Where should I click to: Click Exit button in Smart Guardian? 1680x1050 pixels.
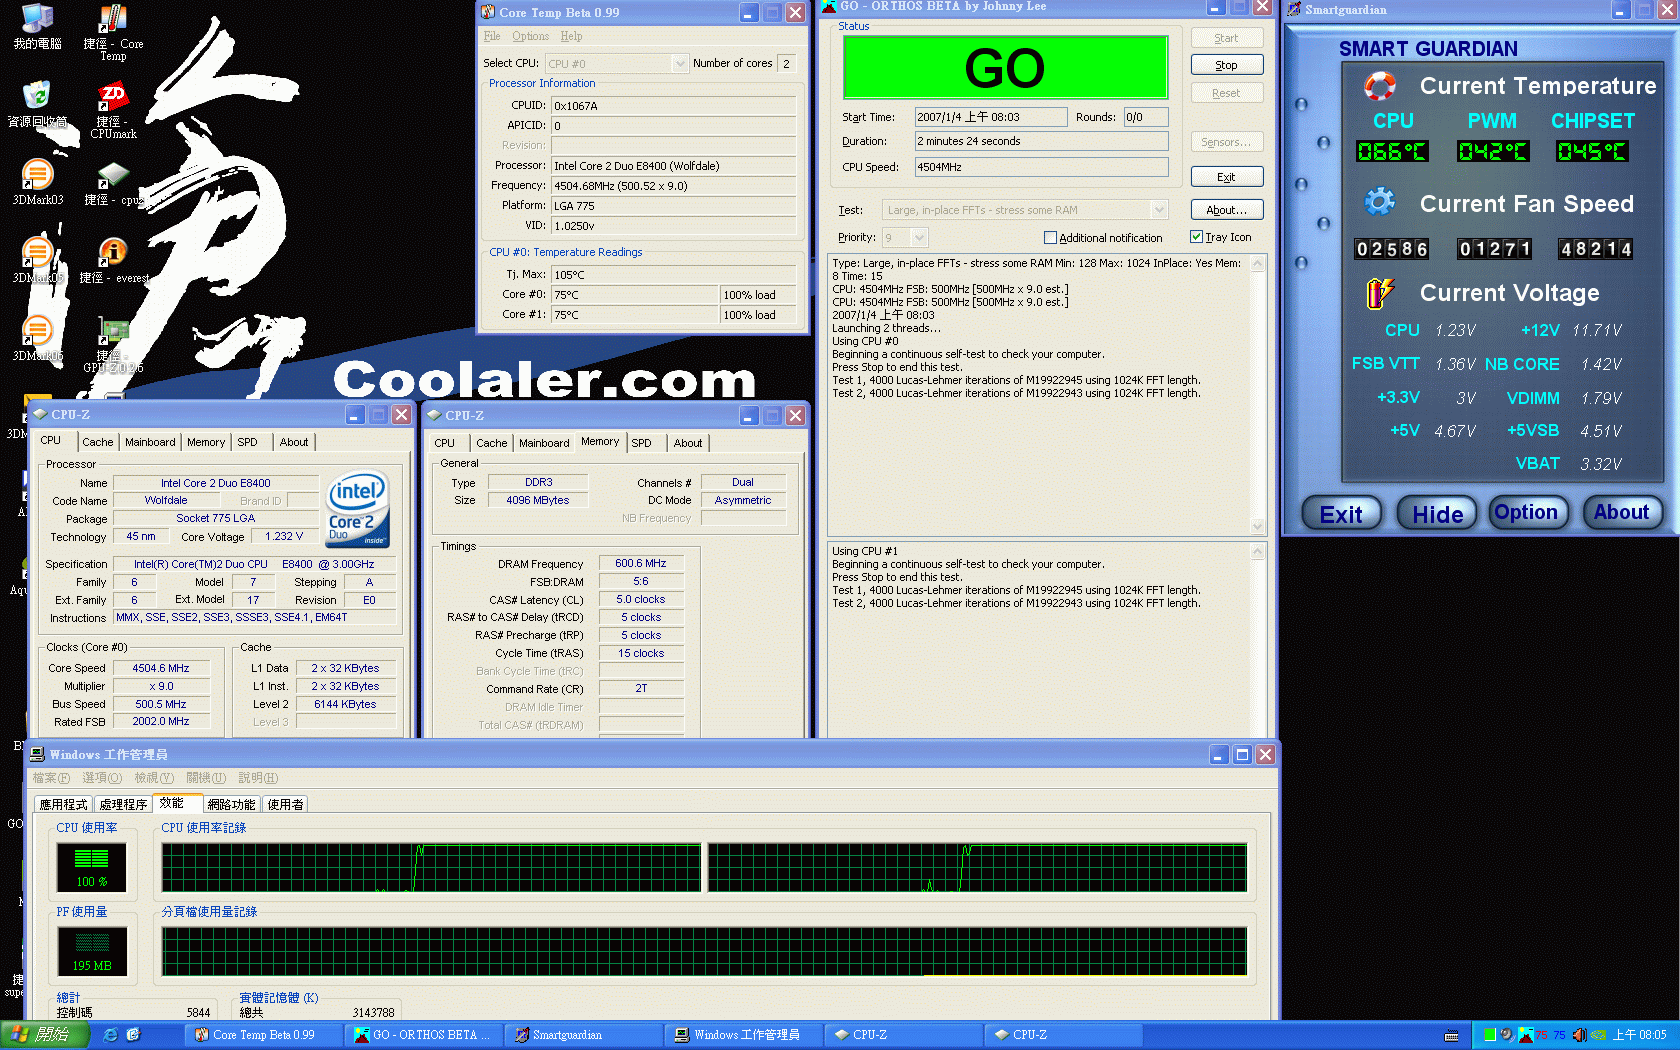point(1341,514)
